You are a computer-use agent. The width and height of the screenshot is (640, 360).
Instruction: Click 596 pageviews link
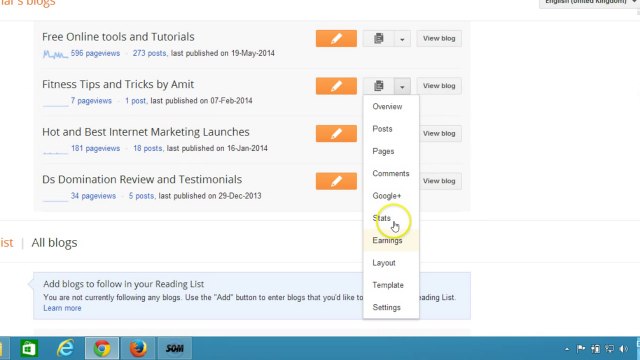point(95,53)
